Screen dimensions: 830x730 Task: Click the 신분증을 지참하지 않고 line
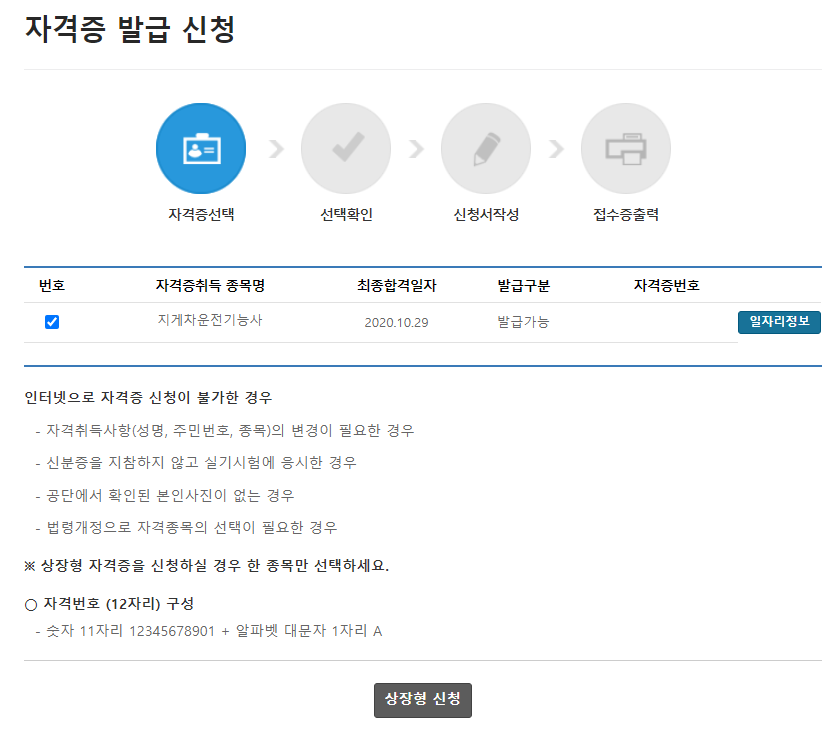pyautogui.click(x=196, y=463)
